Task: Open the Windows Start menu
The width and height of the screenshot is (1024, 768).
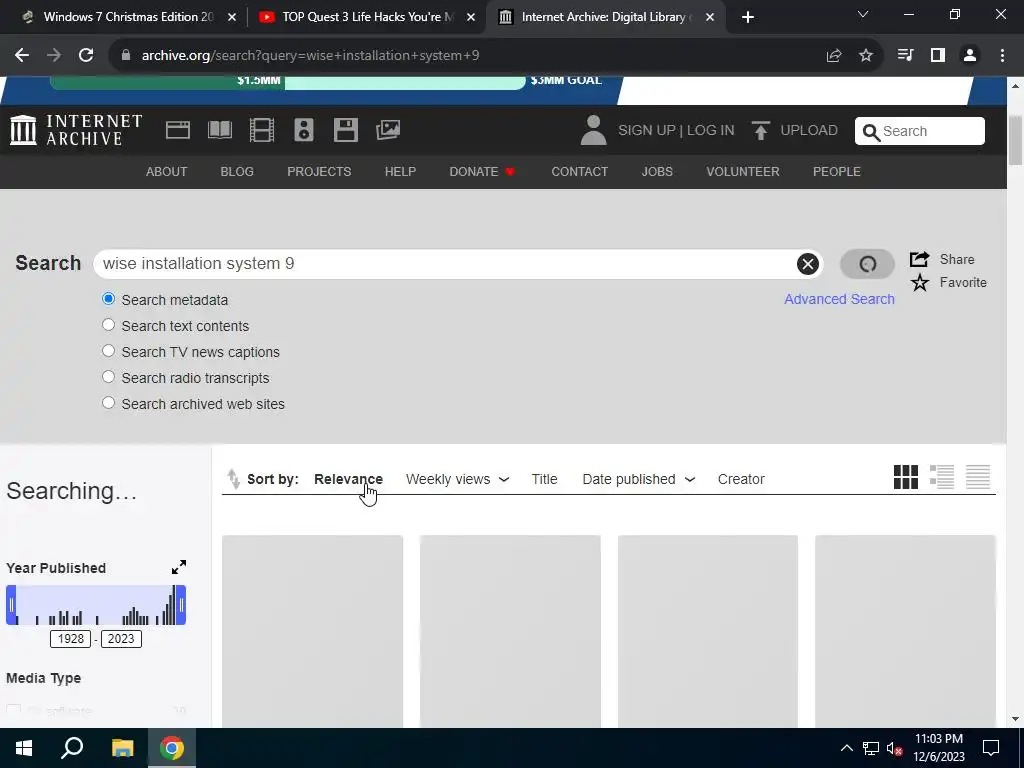Action: pyautogui.click(x=24, y=748)
